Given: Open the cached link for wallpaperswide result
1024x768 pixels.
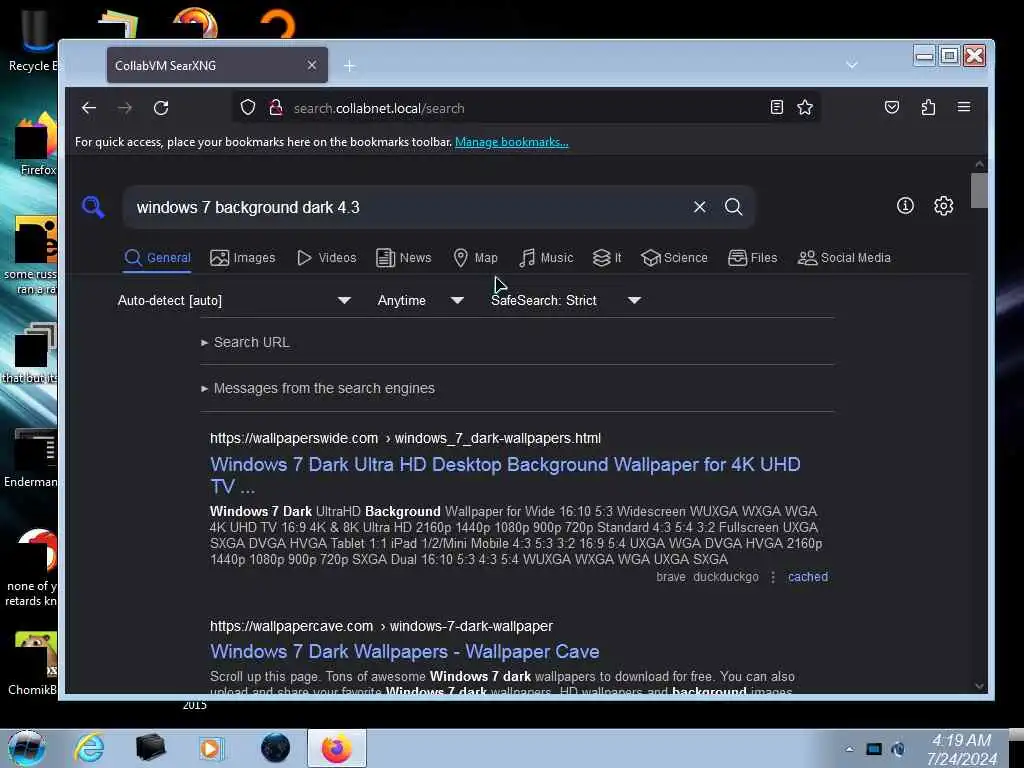Looking at the screenshot, I should 808,577.
